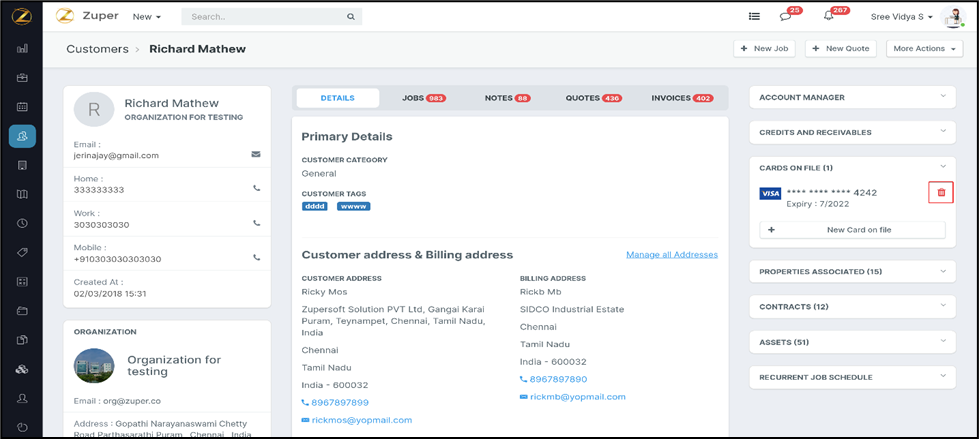Click the phone icon next to Mobile number
This screenshot has width=979, height=439.
(x=257, y=258)
